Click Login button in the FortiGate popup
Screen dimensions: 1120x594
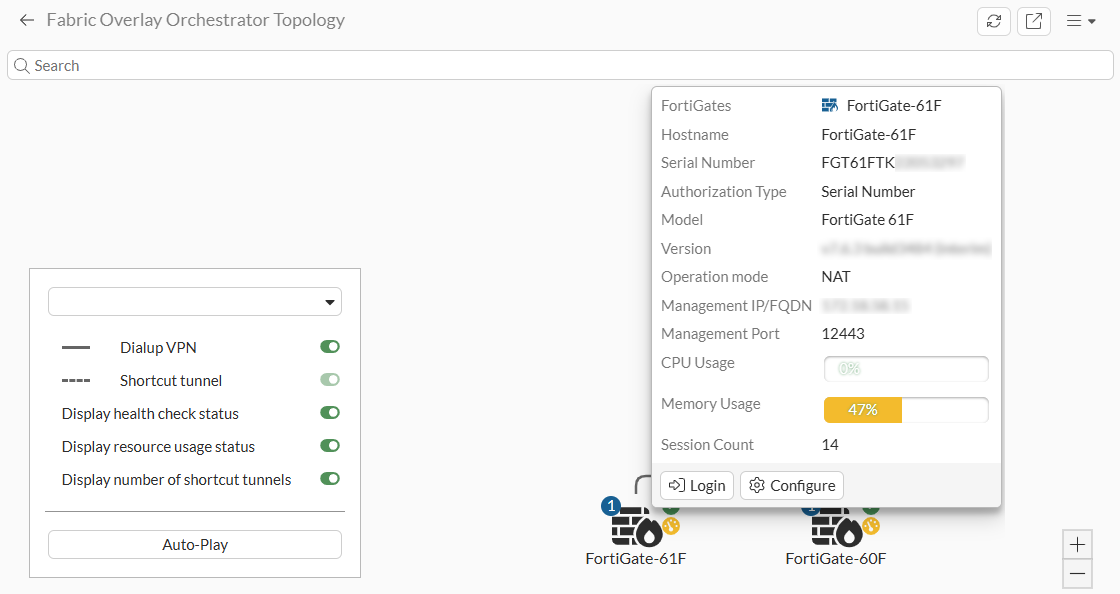click(x=697, y=485)
